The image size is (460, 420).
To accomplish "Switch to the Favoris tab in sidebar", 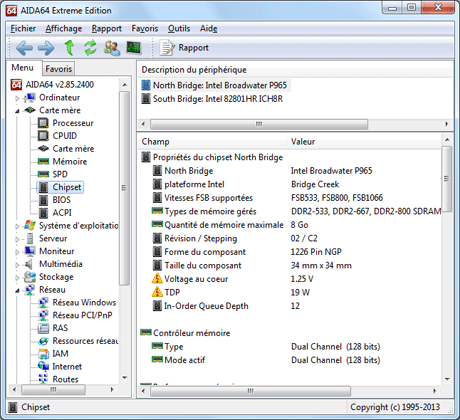I will tap(59, 69).
